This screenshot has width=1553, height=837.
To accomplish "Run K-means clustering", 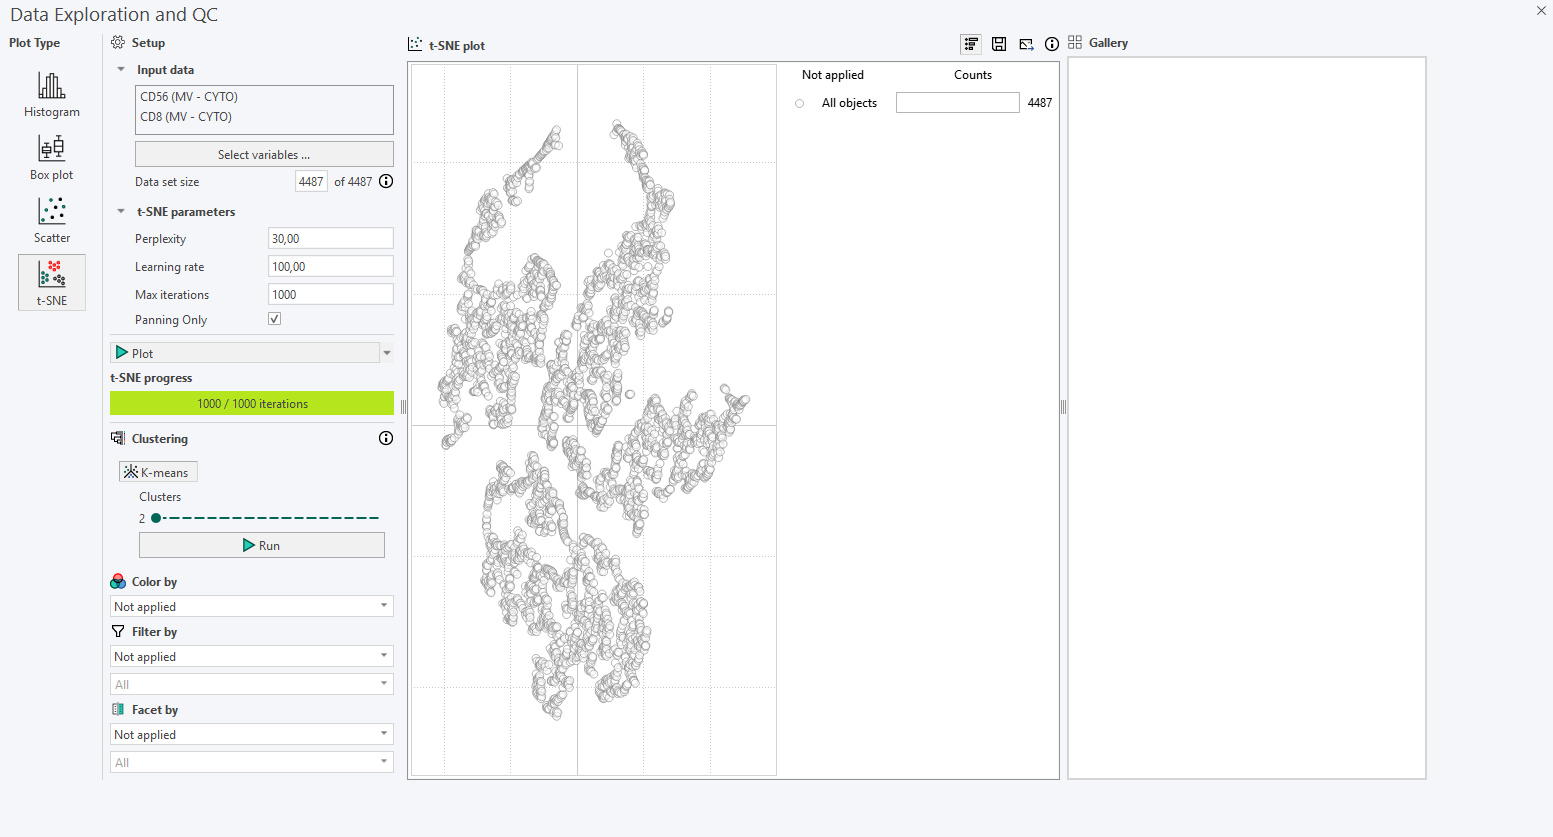I will tap(262, 544).
